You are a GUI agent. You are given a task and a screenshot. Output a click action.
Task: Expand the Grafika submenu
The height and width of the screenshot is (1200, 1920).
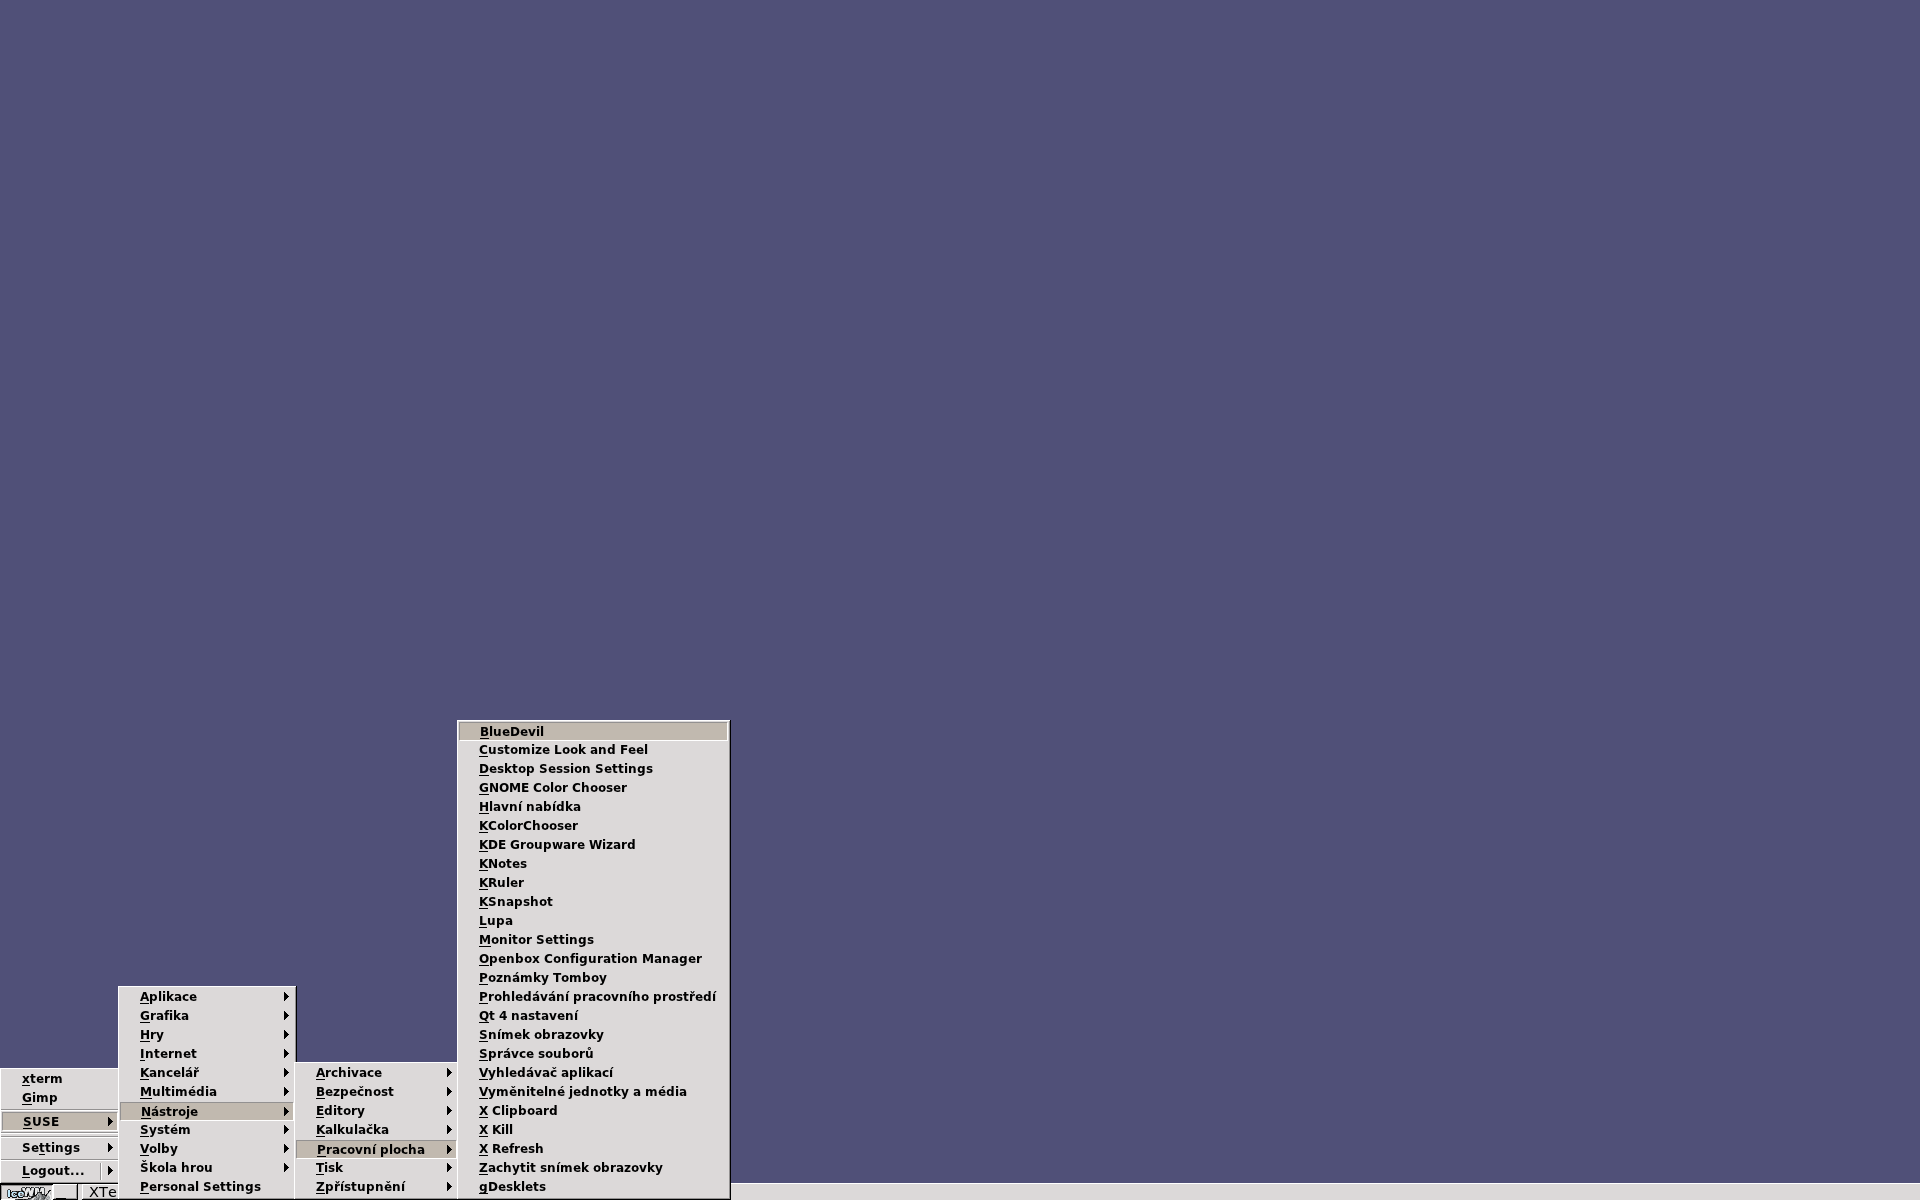click(207, 1016)
